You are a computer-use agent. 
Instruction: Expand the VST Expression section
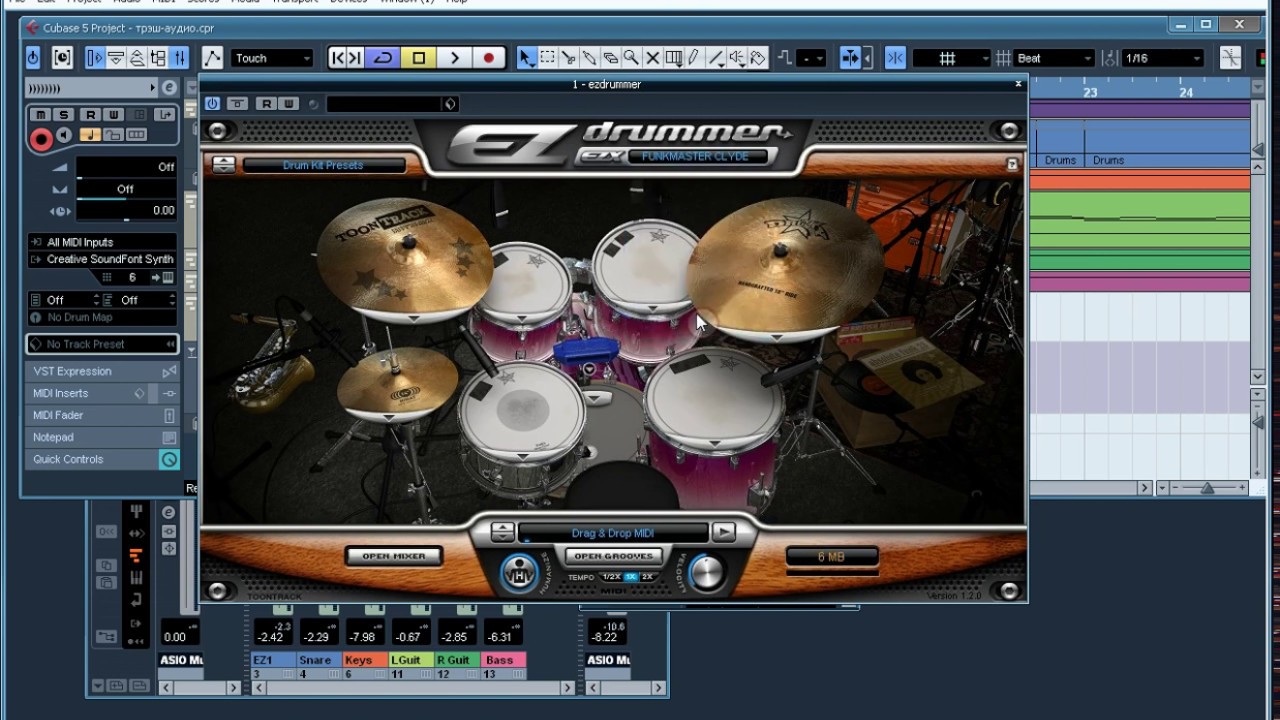[x=102, y=371]
